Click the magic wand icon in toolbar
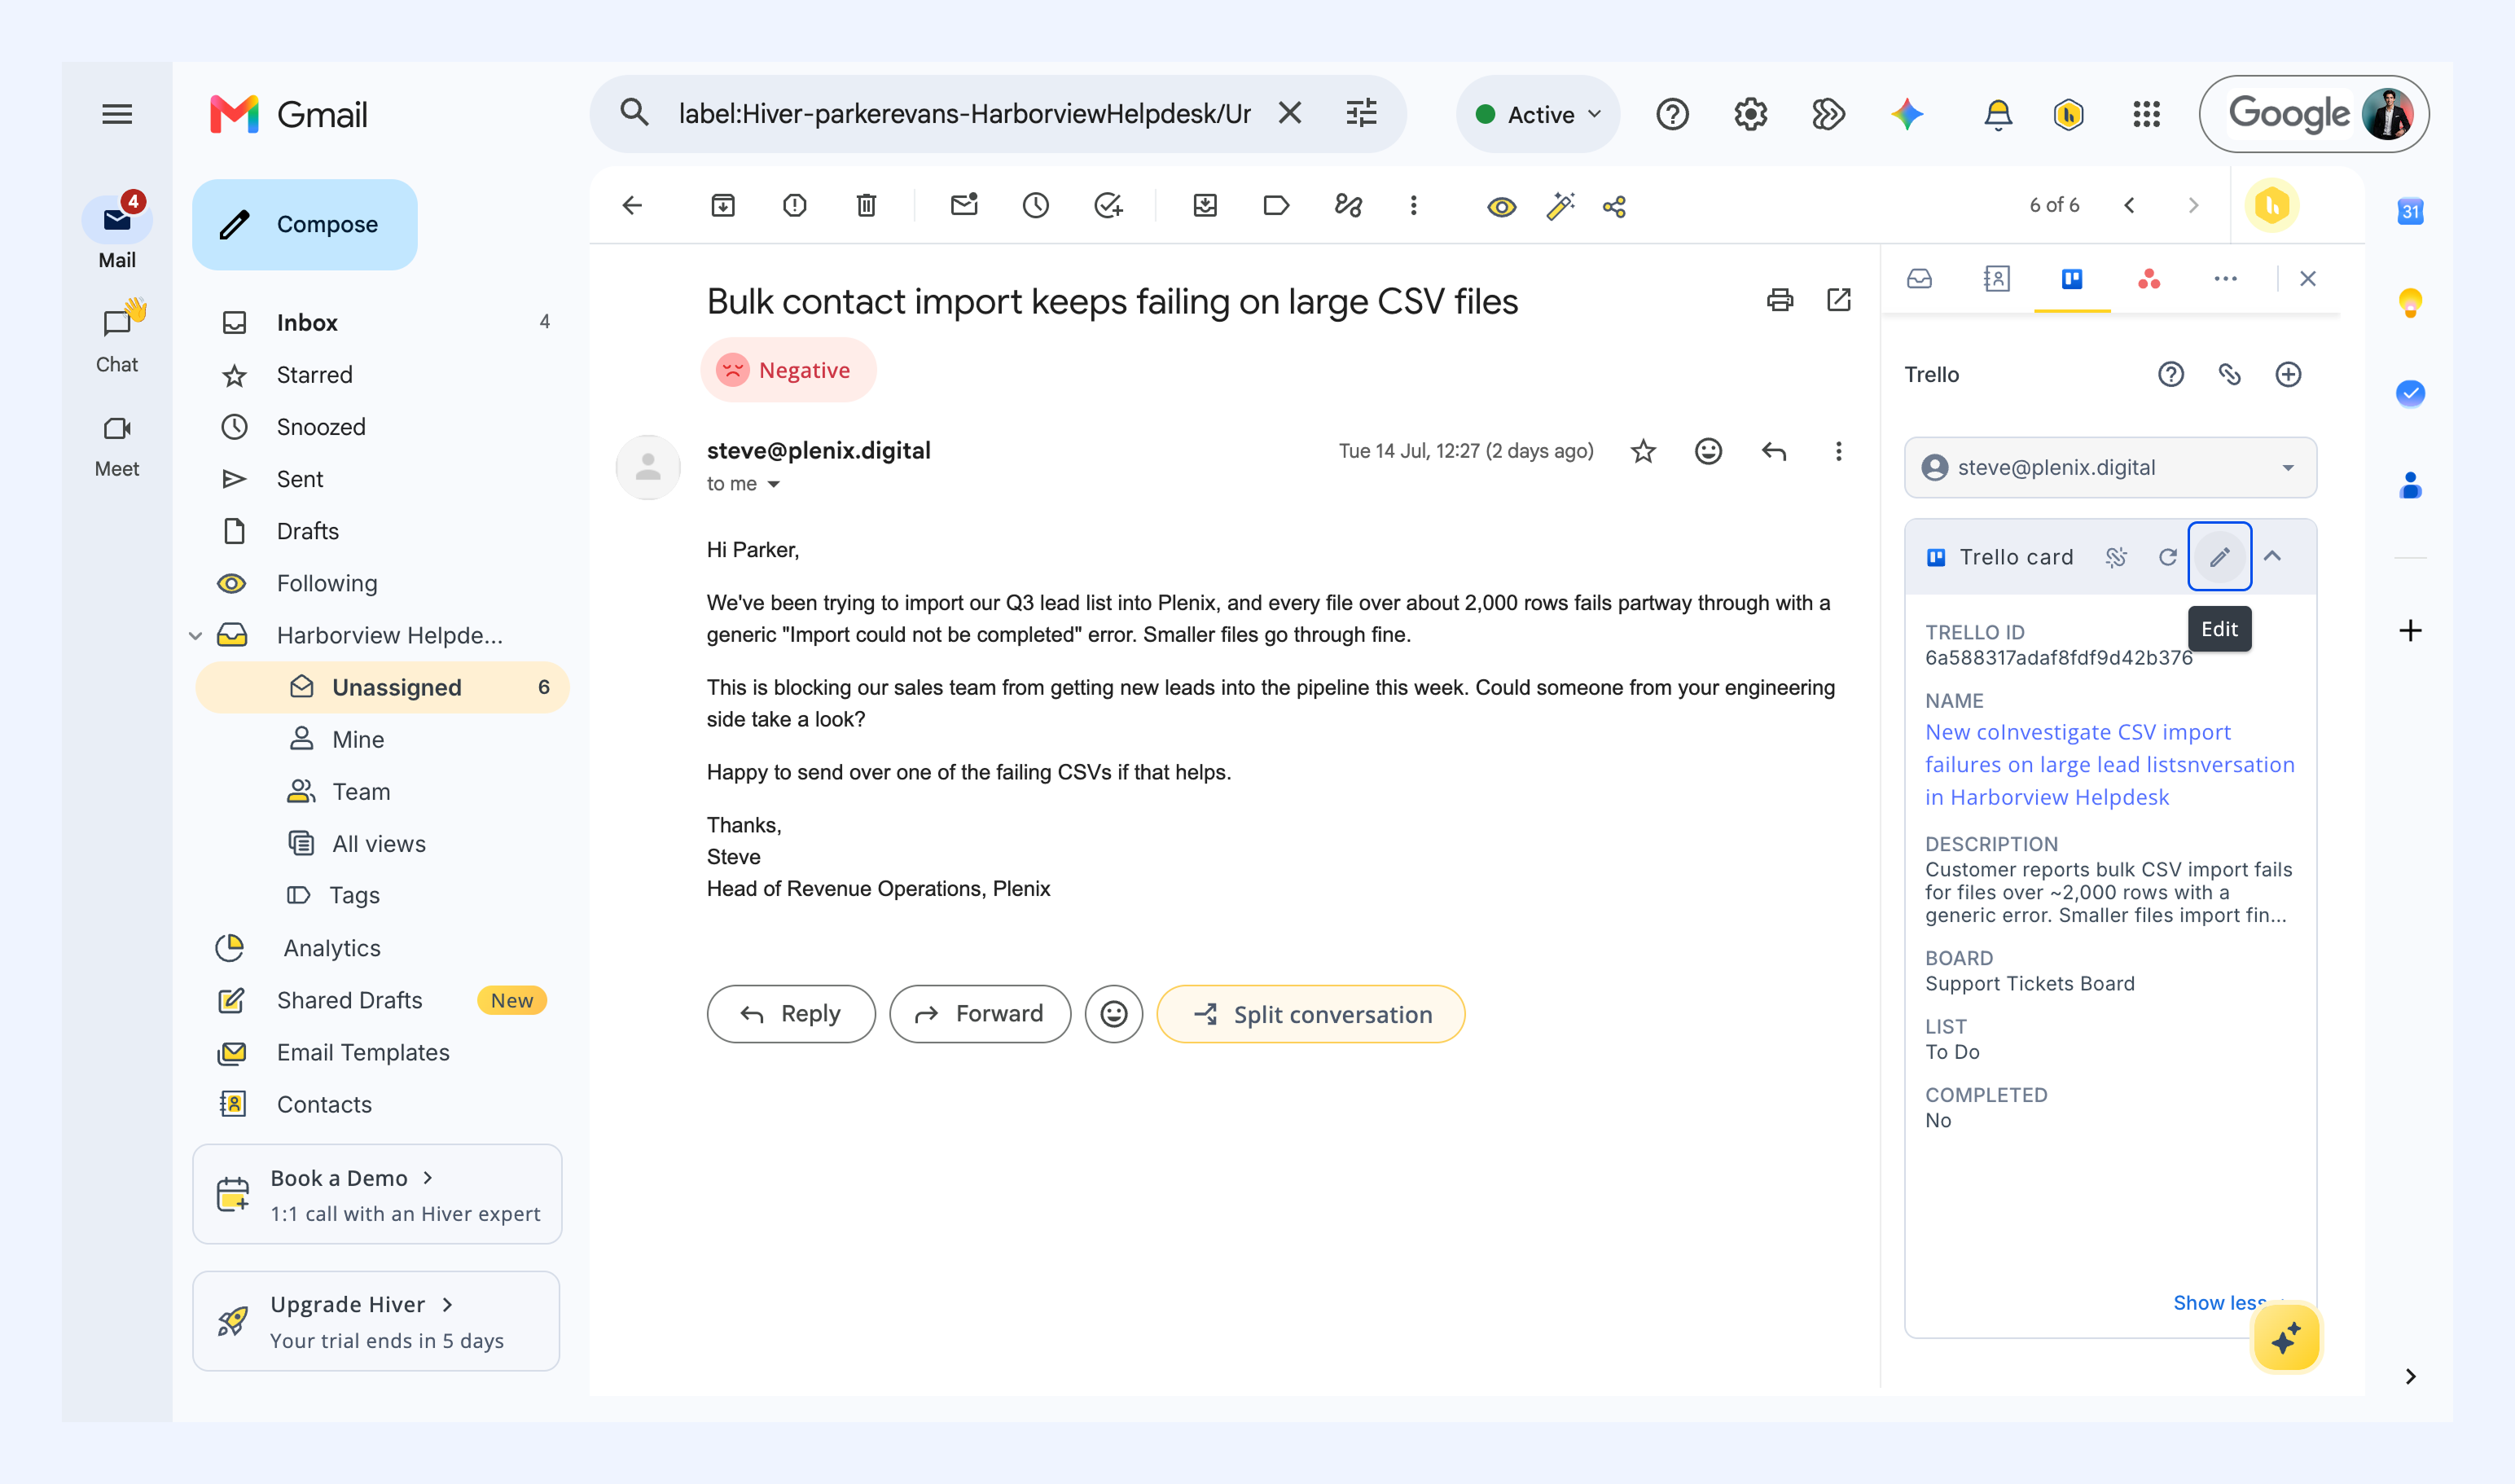This screenshot has height=1484, width=2515. tap(1560, 206)
